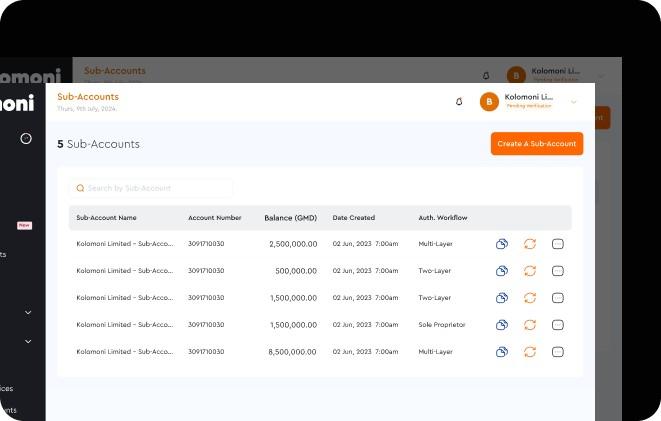Click transfer arrows for 1,500,000.00 Two-Layer row

(x=530, y=298)
